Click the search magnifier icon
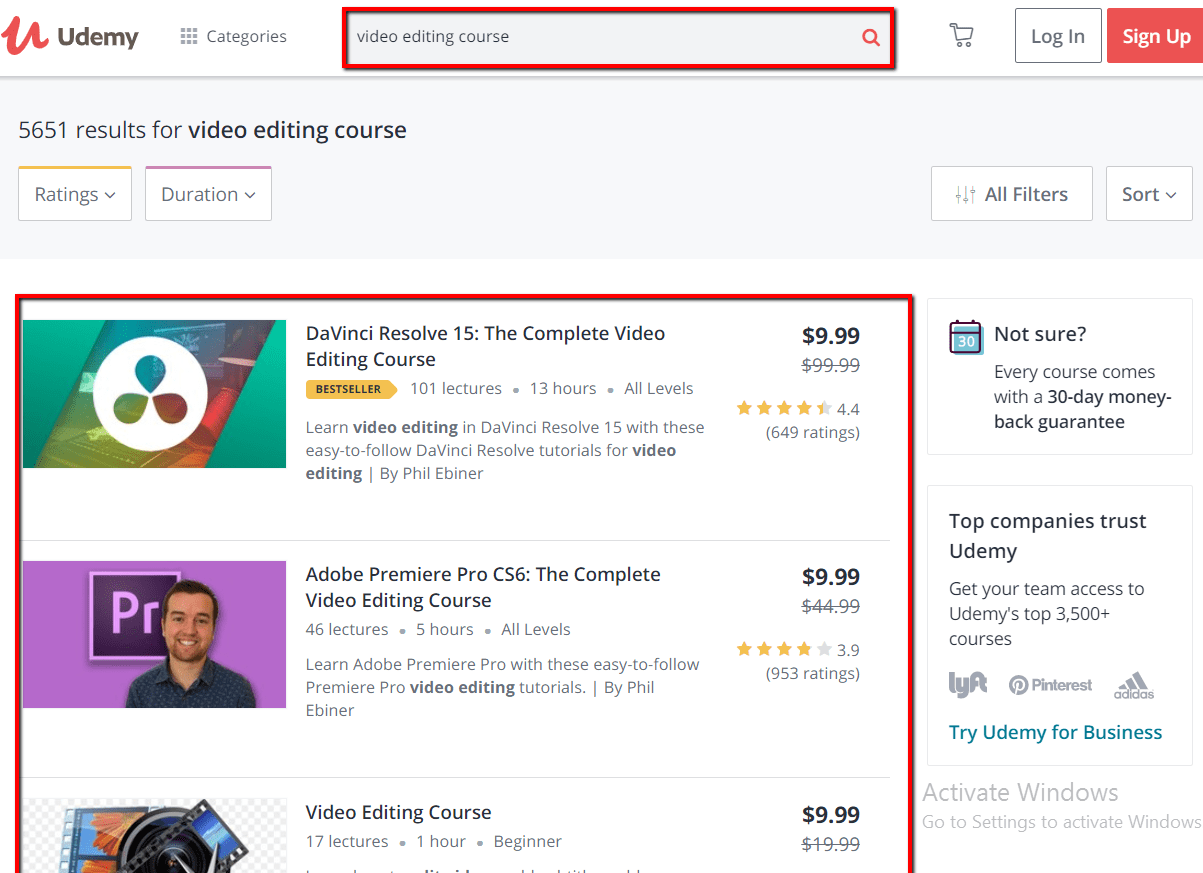The width and height of the screenshot is (1203, 873). pyautogui.click(x=870, y=37)
